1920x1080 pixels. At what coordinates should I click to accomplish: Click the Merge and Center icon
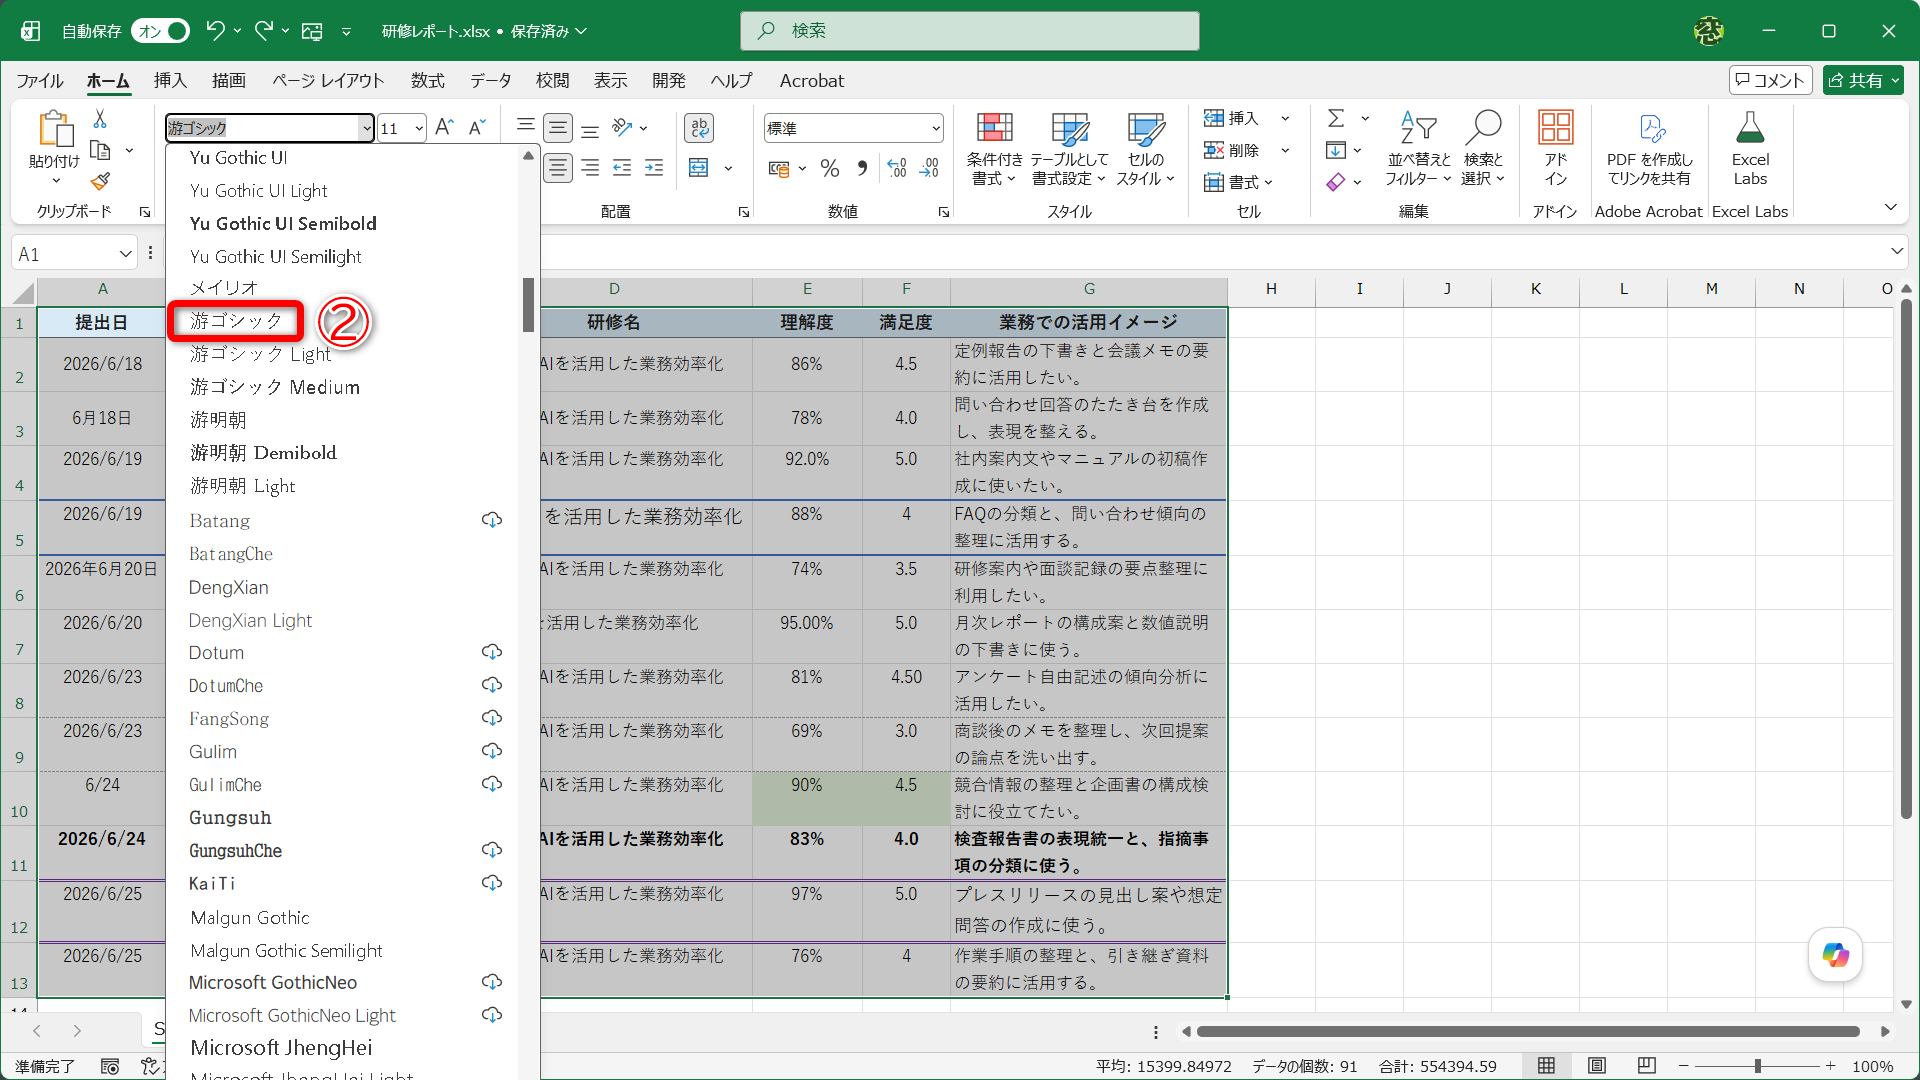point(699,167)
